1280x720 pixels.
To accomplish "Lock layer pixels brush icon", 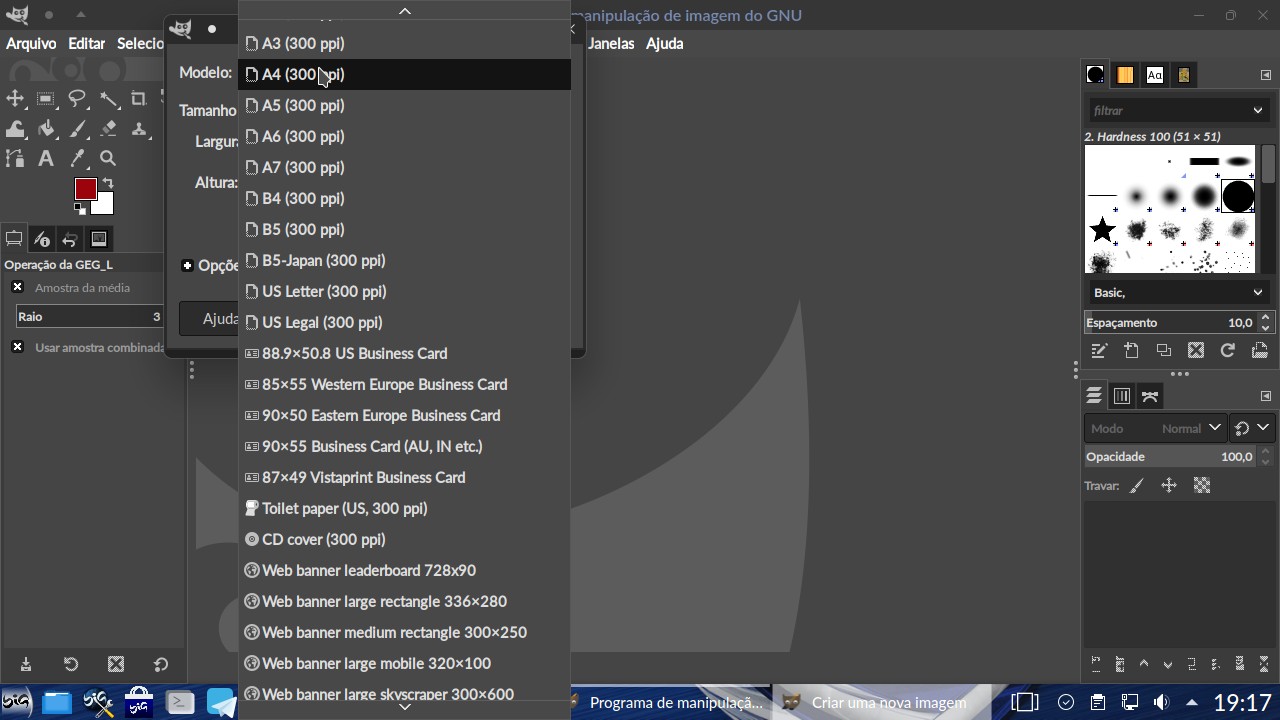I will pos(1137,486).
